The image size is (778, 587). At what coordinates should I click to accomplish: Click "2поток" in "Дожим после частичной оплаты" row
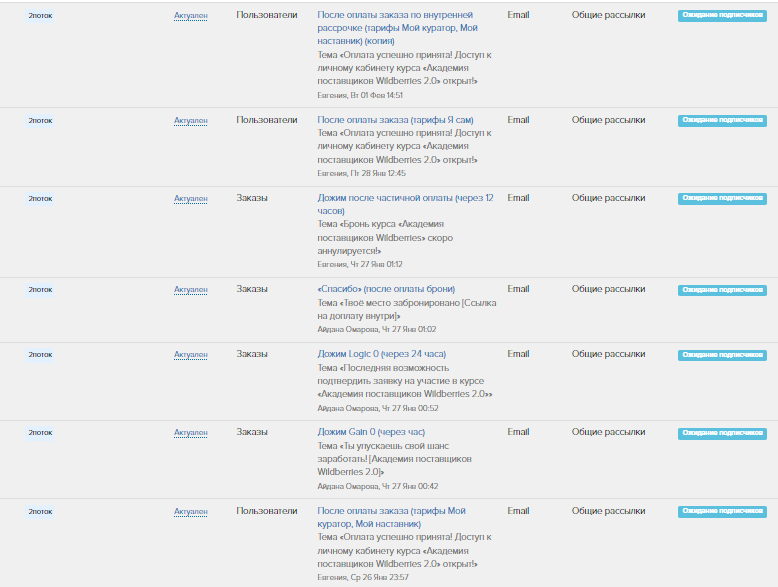40,199
